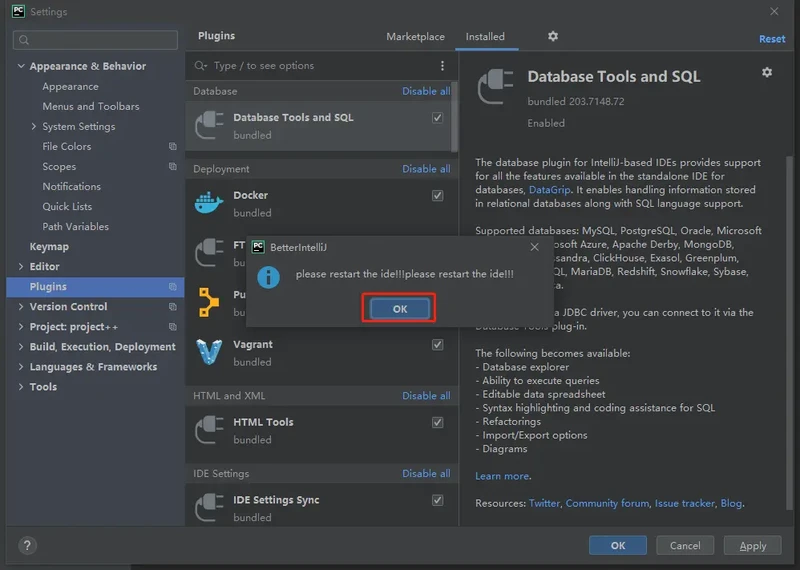Viewport: 800px width, 570px height.
Task: Switch to the Marketplace tab
Action: click(415, 37)
